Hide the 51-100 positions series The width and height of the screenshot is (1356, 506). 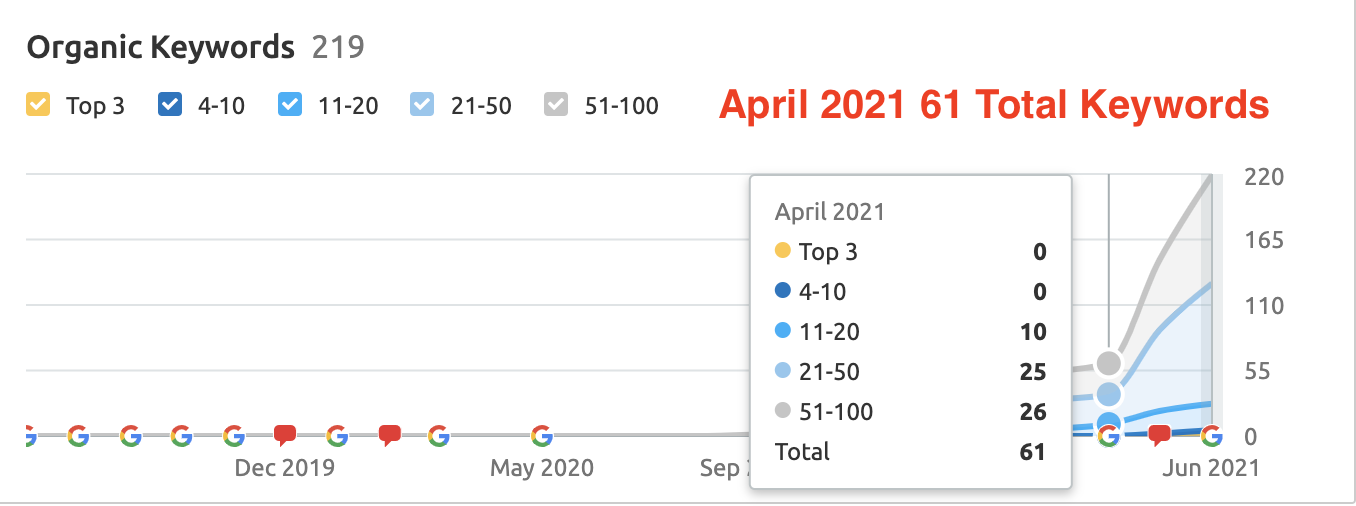(554, 104)
